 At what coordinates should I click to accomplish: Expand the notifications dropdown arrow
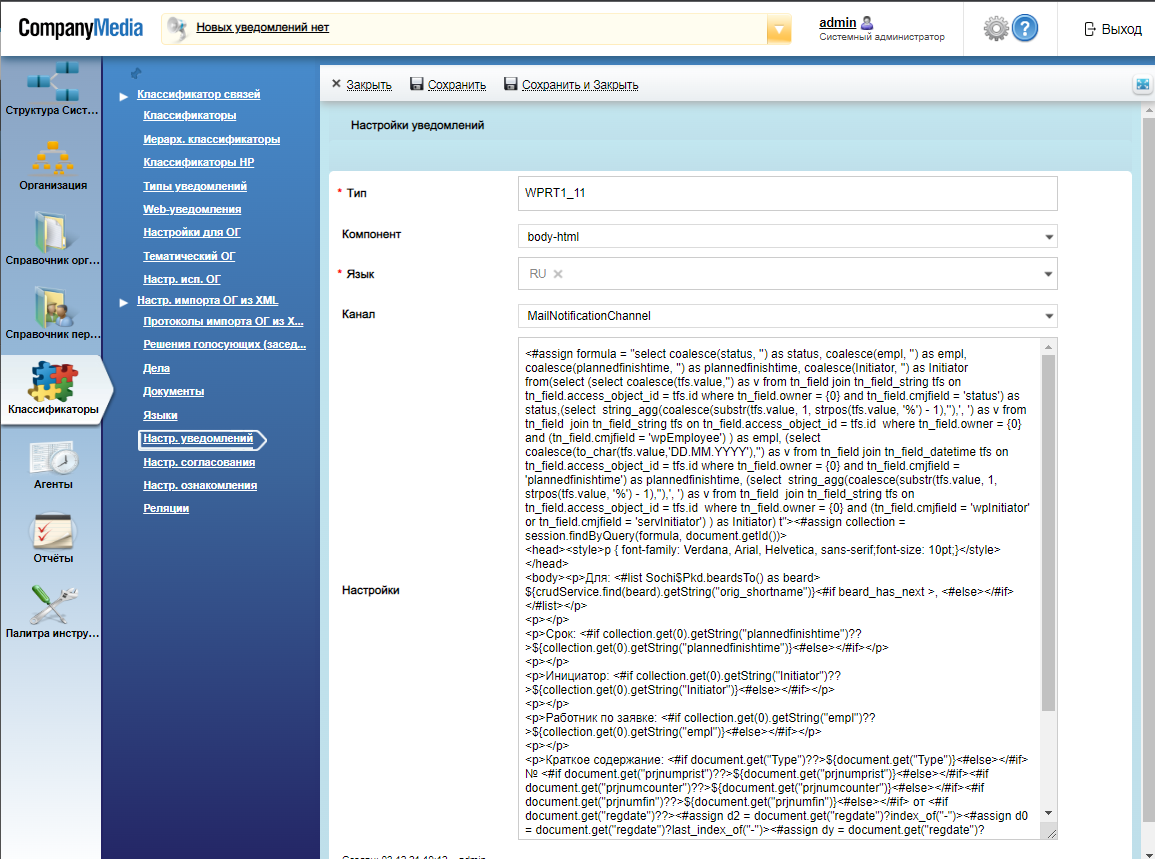click(779, 29)
